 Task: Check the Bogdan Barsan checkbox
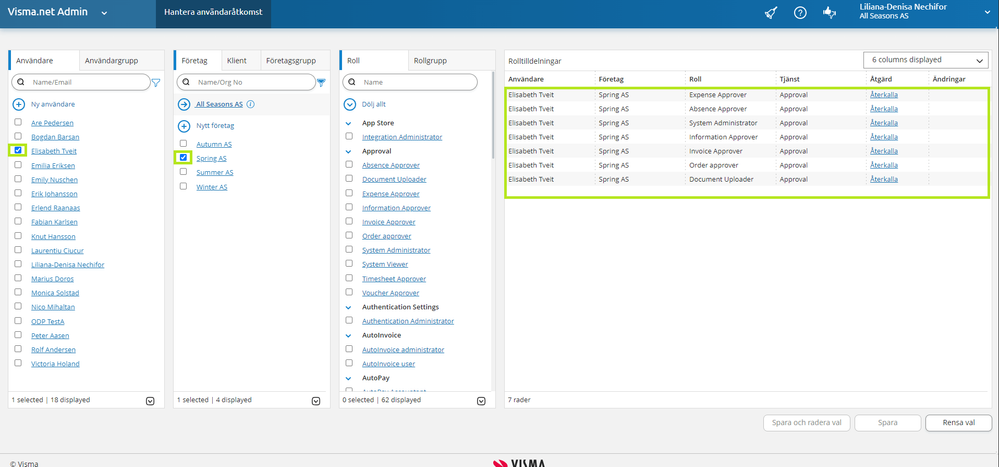[x=18, y=136]
